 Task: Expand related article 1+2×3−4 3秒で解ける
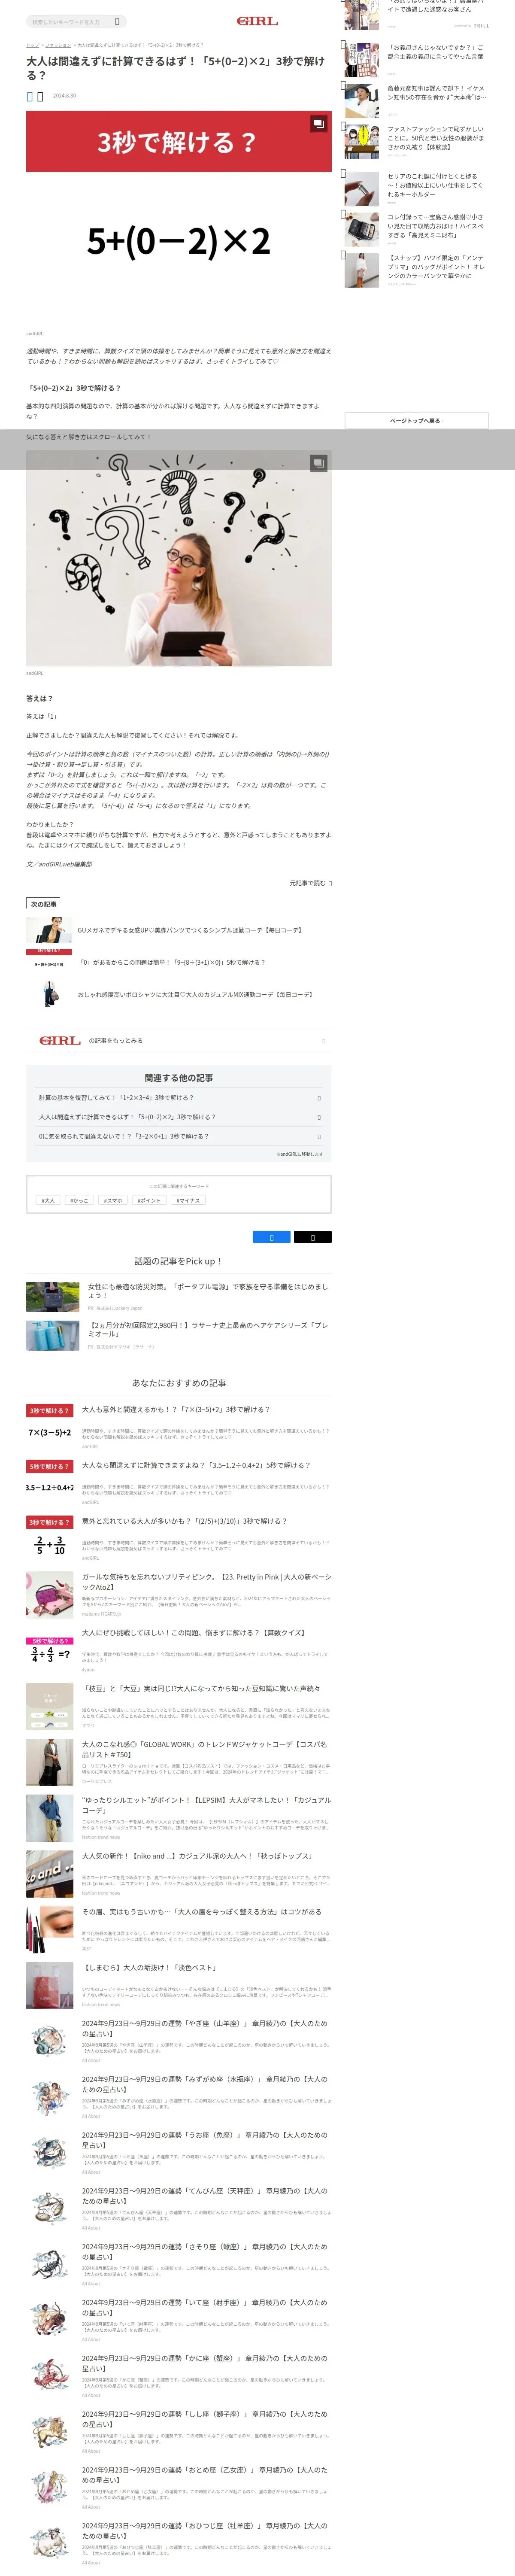179,1097
